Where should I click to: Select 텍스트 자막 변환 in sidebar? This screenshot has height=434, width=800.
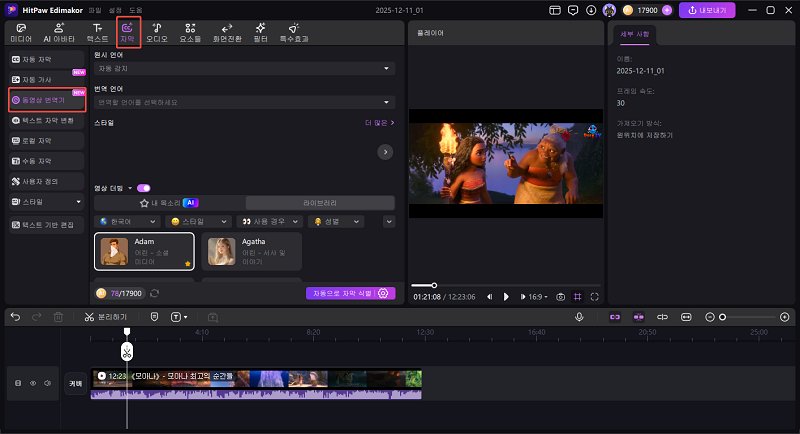coord(46,120)
